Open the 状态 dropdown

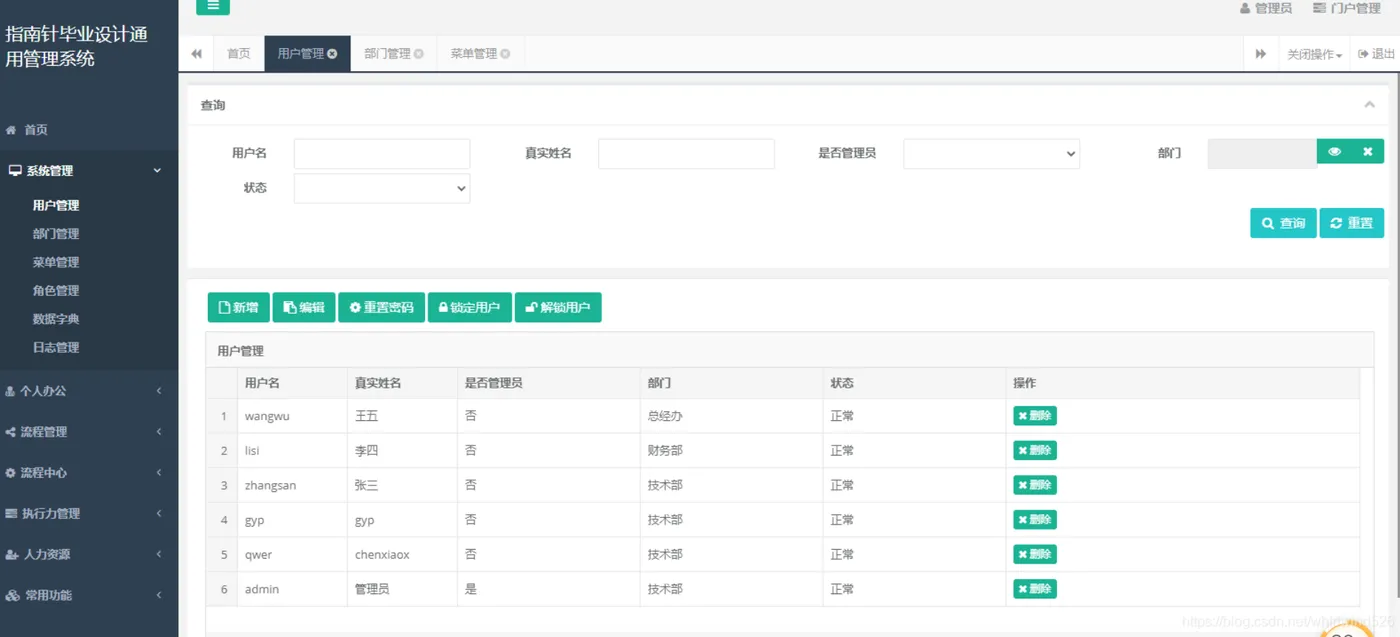pos(382,188)
